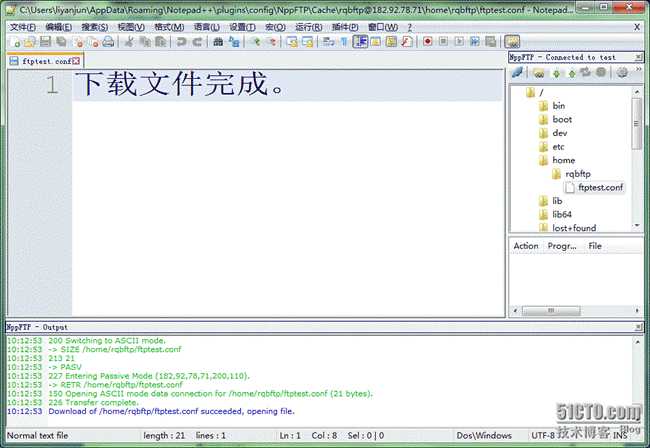Click the NppFTP abort transfer icon
The height and width of the screenshot is (448, 650).
[x=601, y=73]
